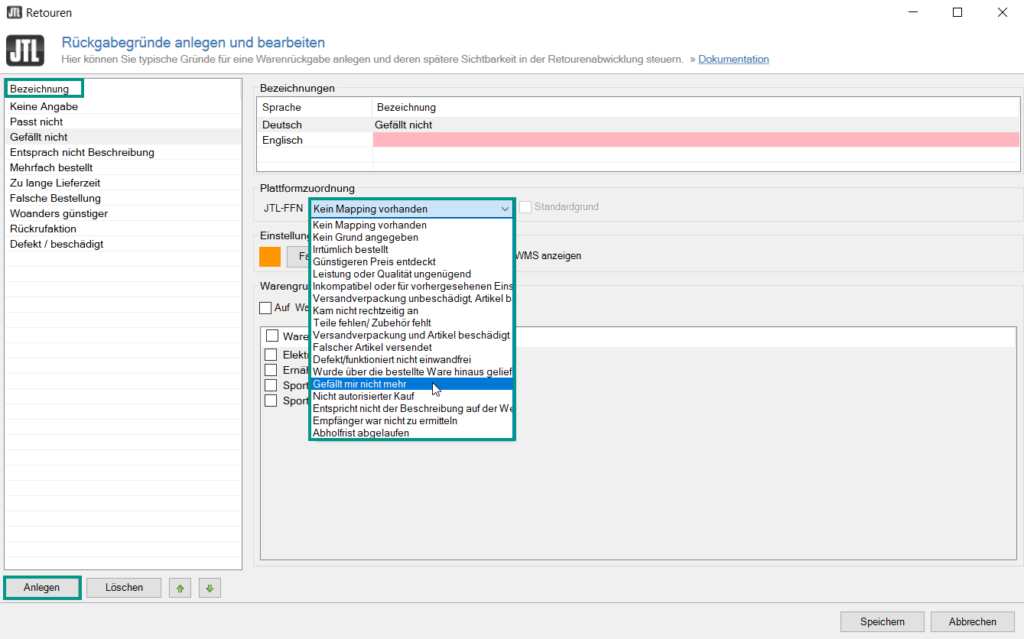1024x639 pixels.
Task: Toggle the Standardgrund checkbox
Action: (x=525, y=208)
